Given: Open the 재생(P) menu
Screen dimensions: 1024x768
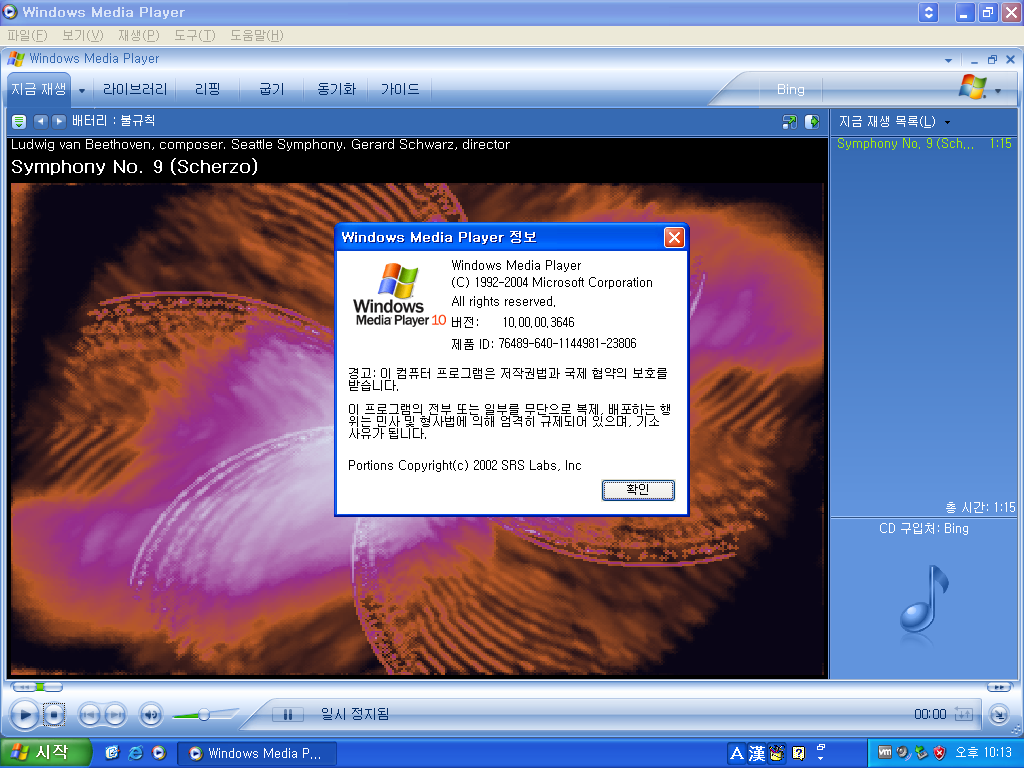Looking at the screenshot, I should 138,35.
